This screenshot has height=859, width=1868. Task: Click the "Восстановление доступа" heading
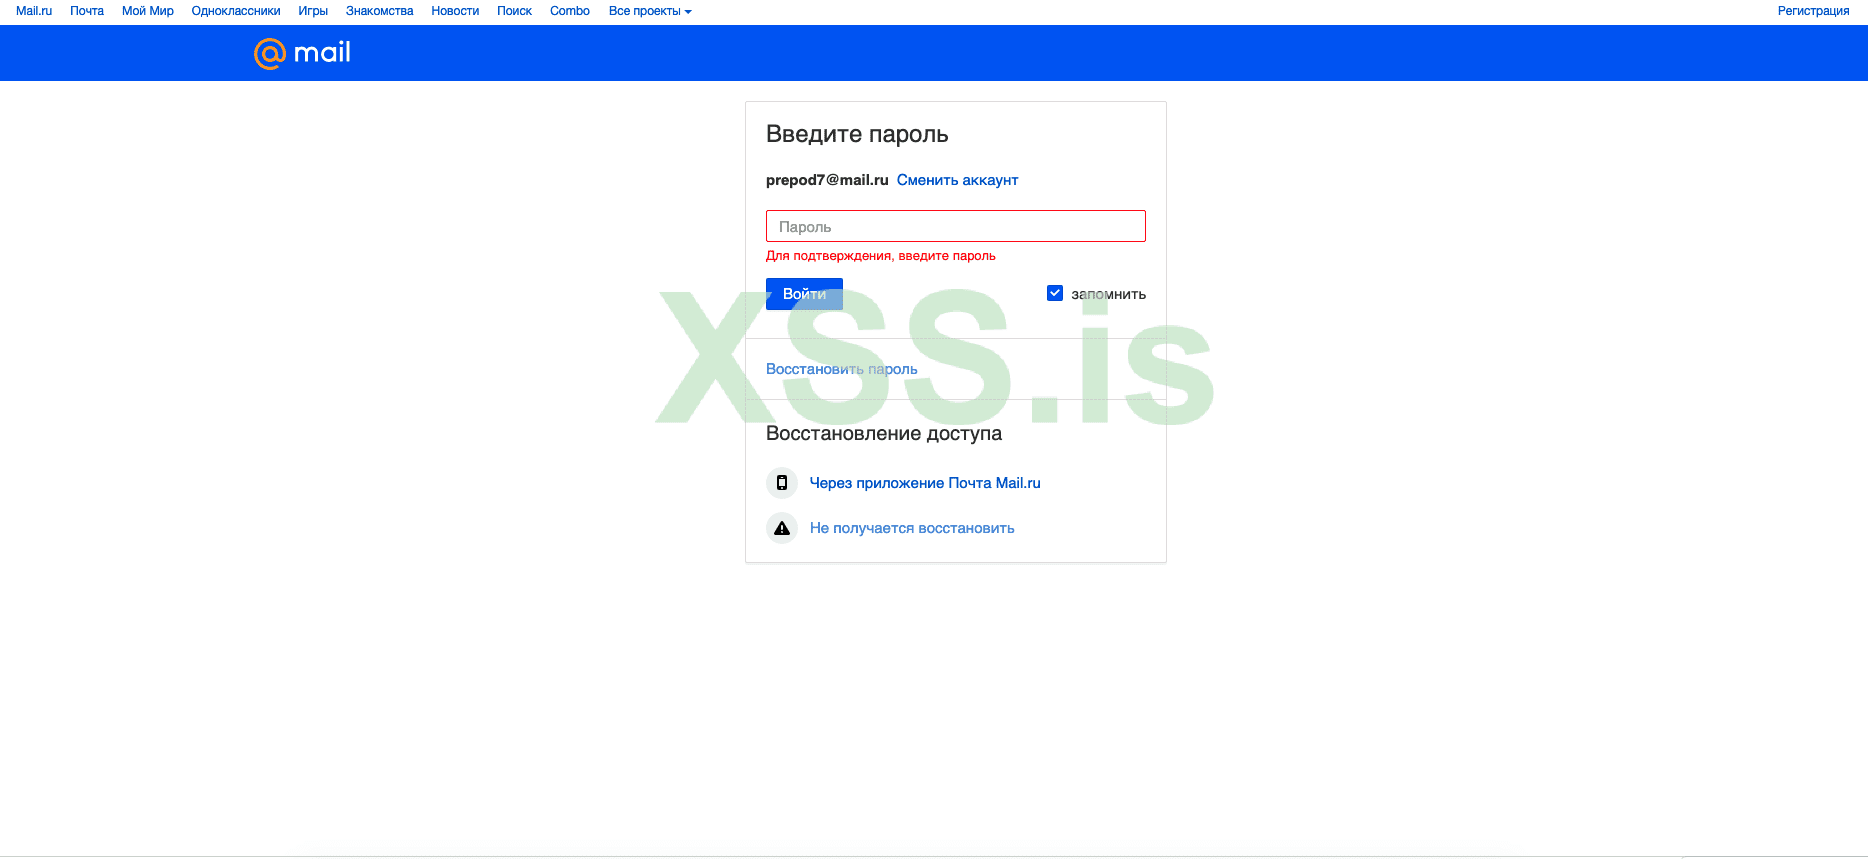[x=884, y=433]
